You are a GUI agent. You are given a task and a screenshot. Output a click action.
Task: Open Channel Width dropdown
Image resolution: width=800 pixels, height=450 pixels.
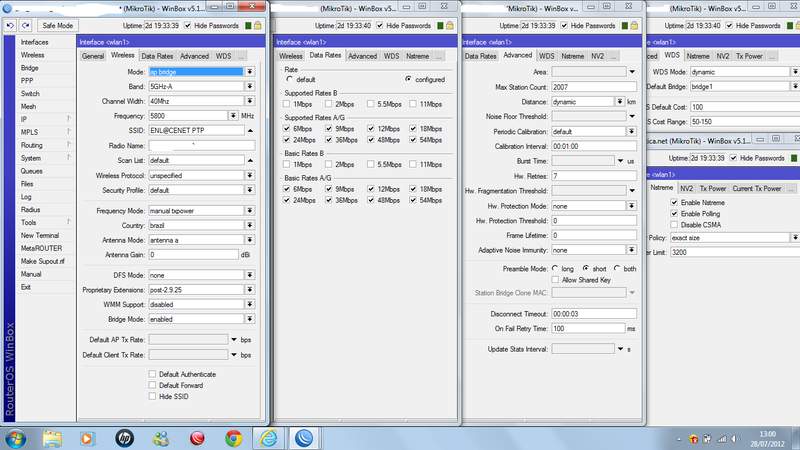point(250,101)
